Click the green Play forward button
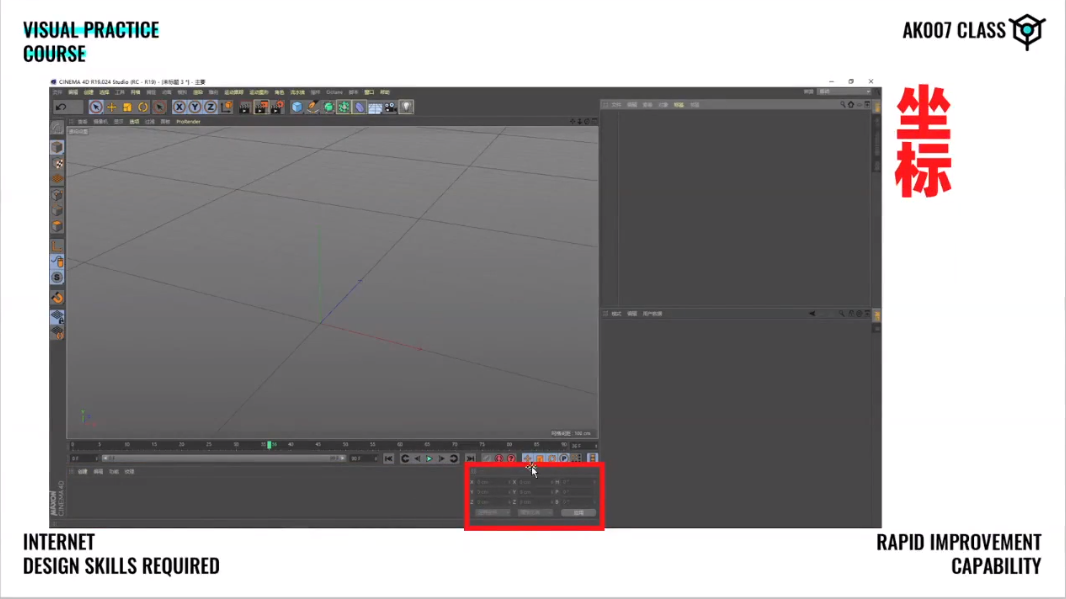 tap(429, 459)
